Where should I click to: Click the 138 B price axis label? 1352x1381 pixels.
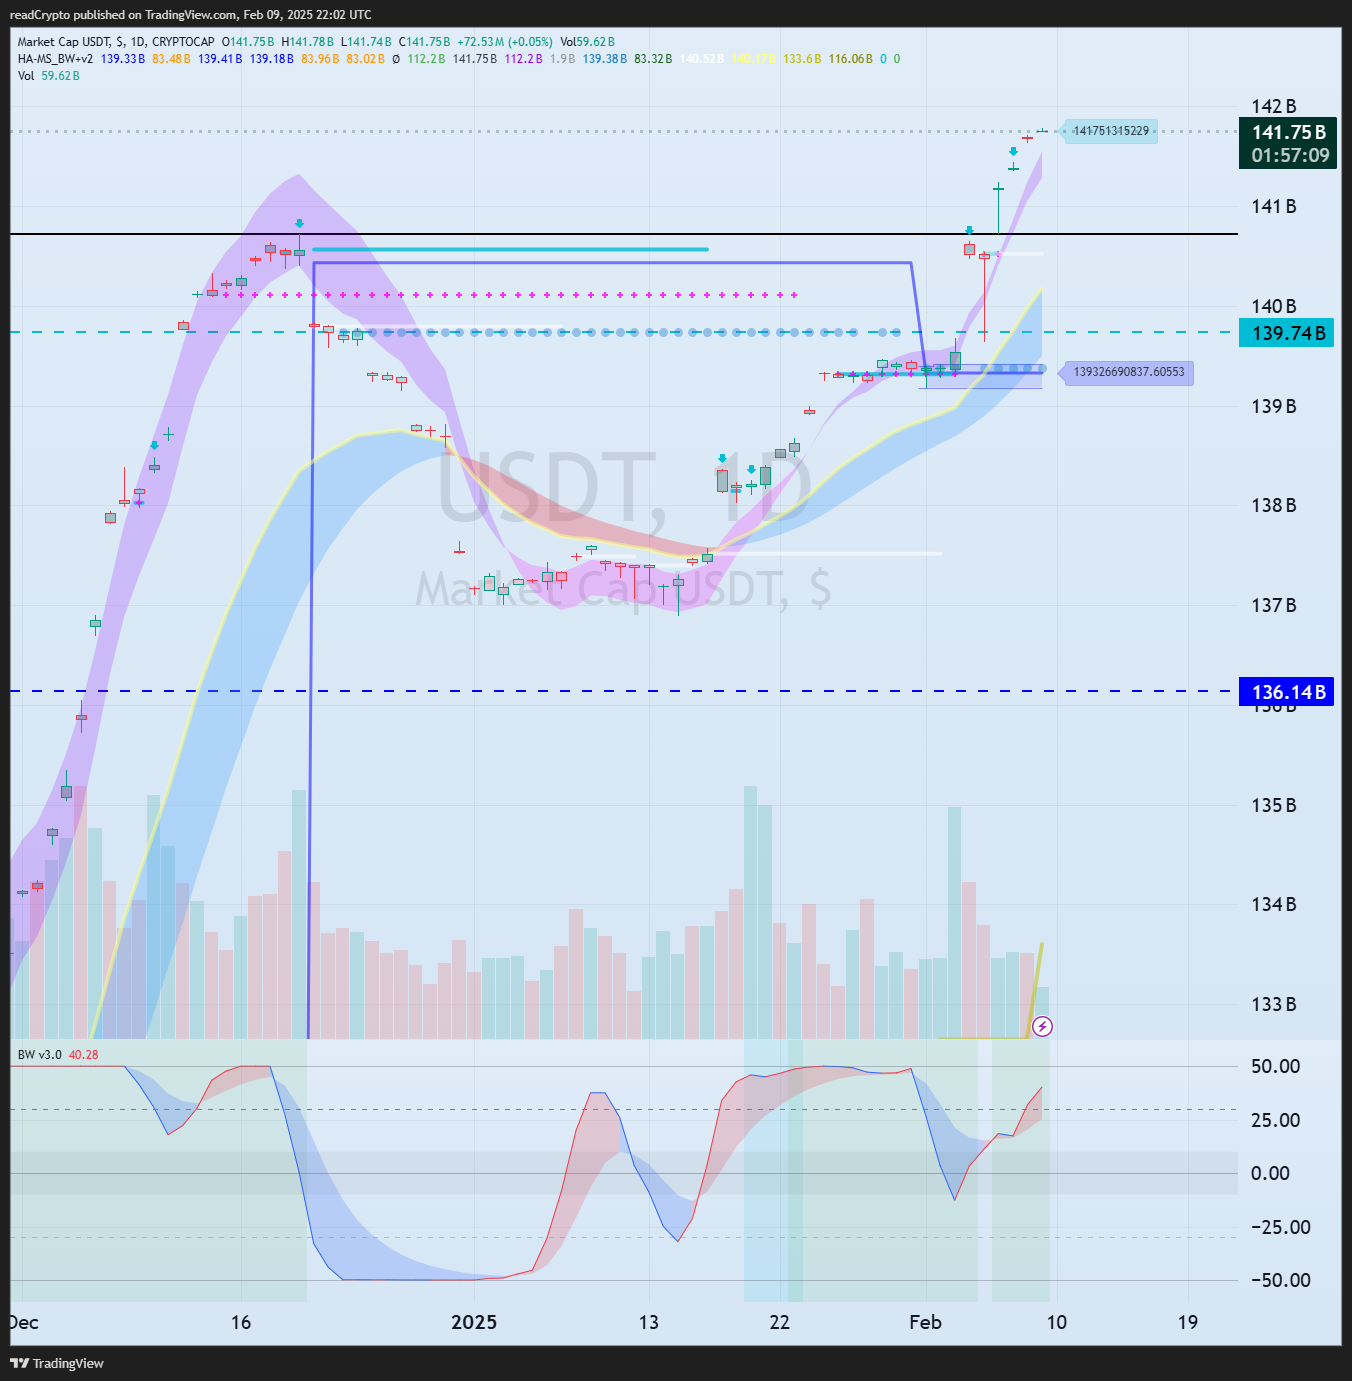(1274, 506)
